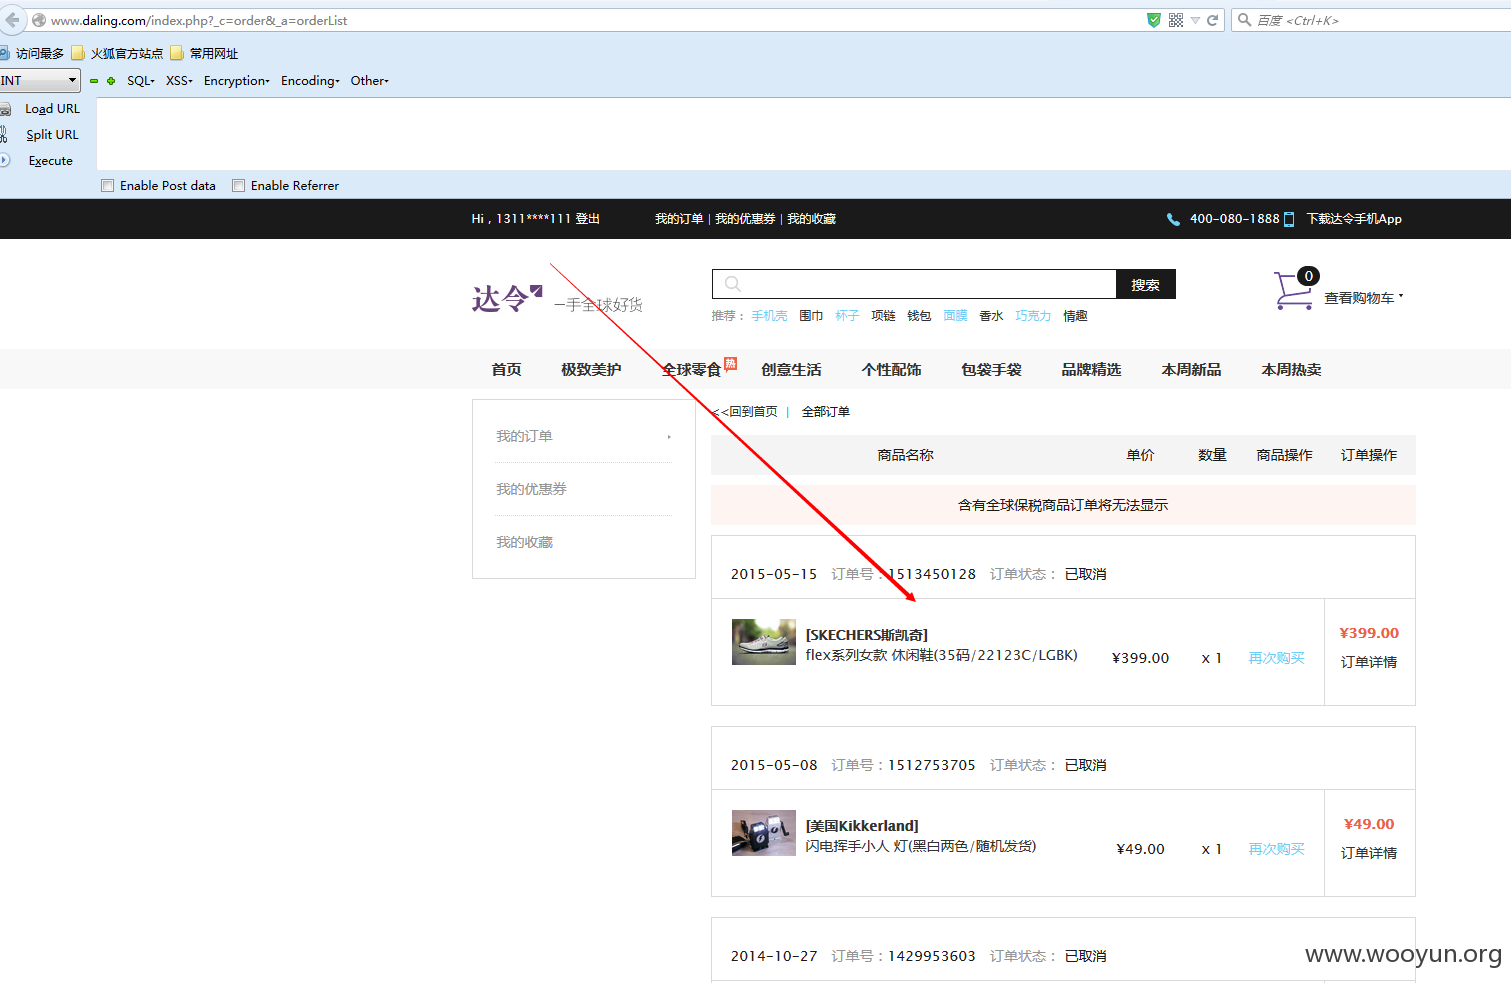This screenshot has height=983, width=1511.
Task: Open 订单详情 for order 1512753705
Action: pos(1369,853)
